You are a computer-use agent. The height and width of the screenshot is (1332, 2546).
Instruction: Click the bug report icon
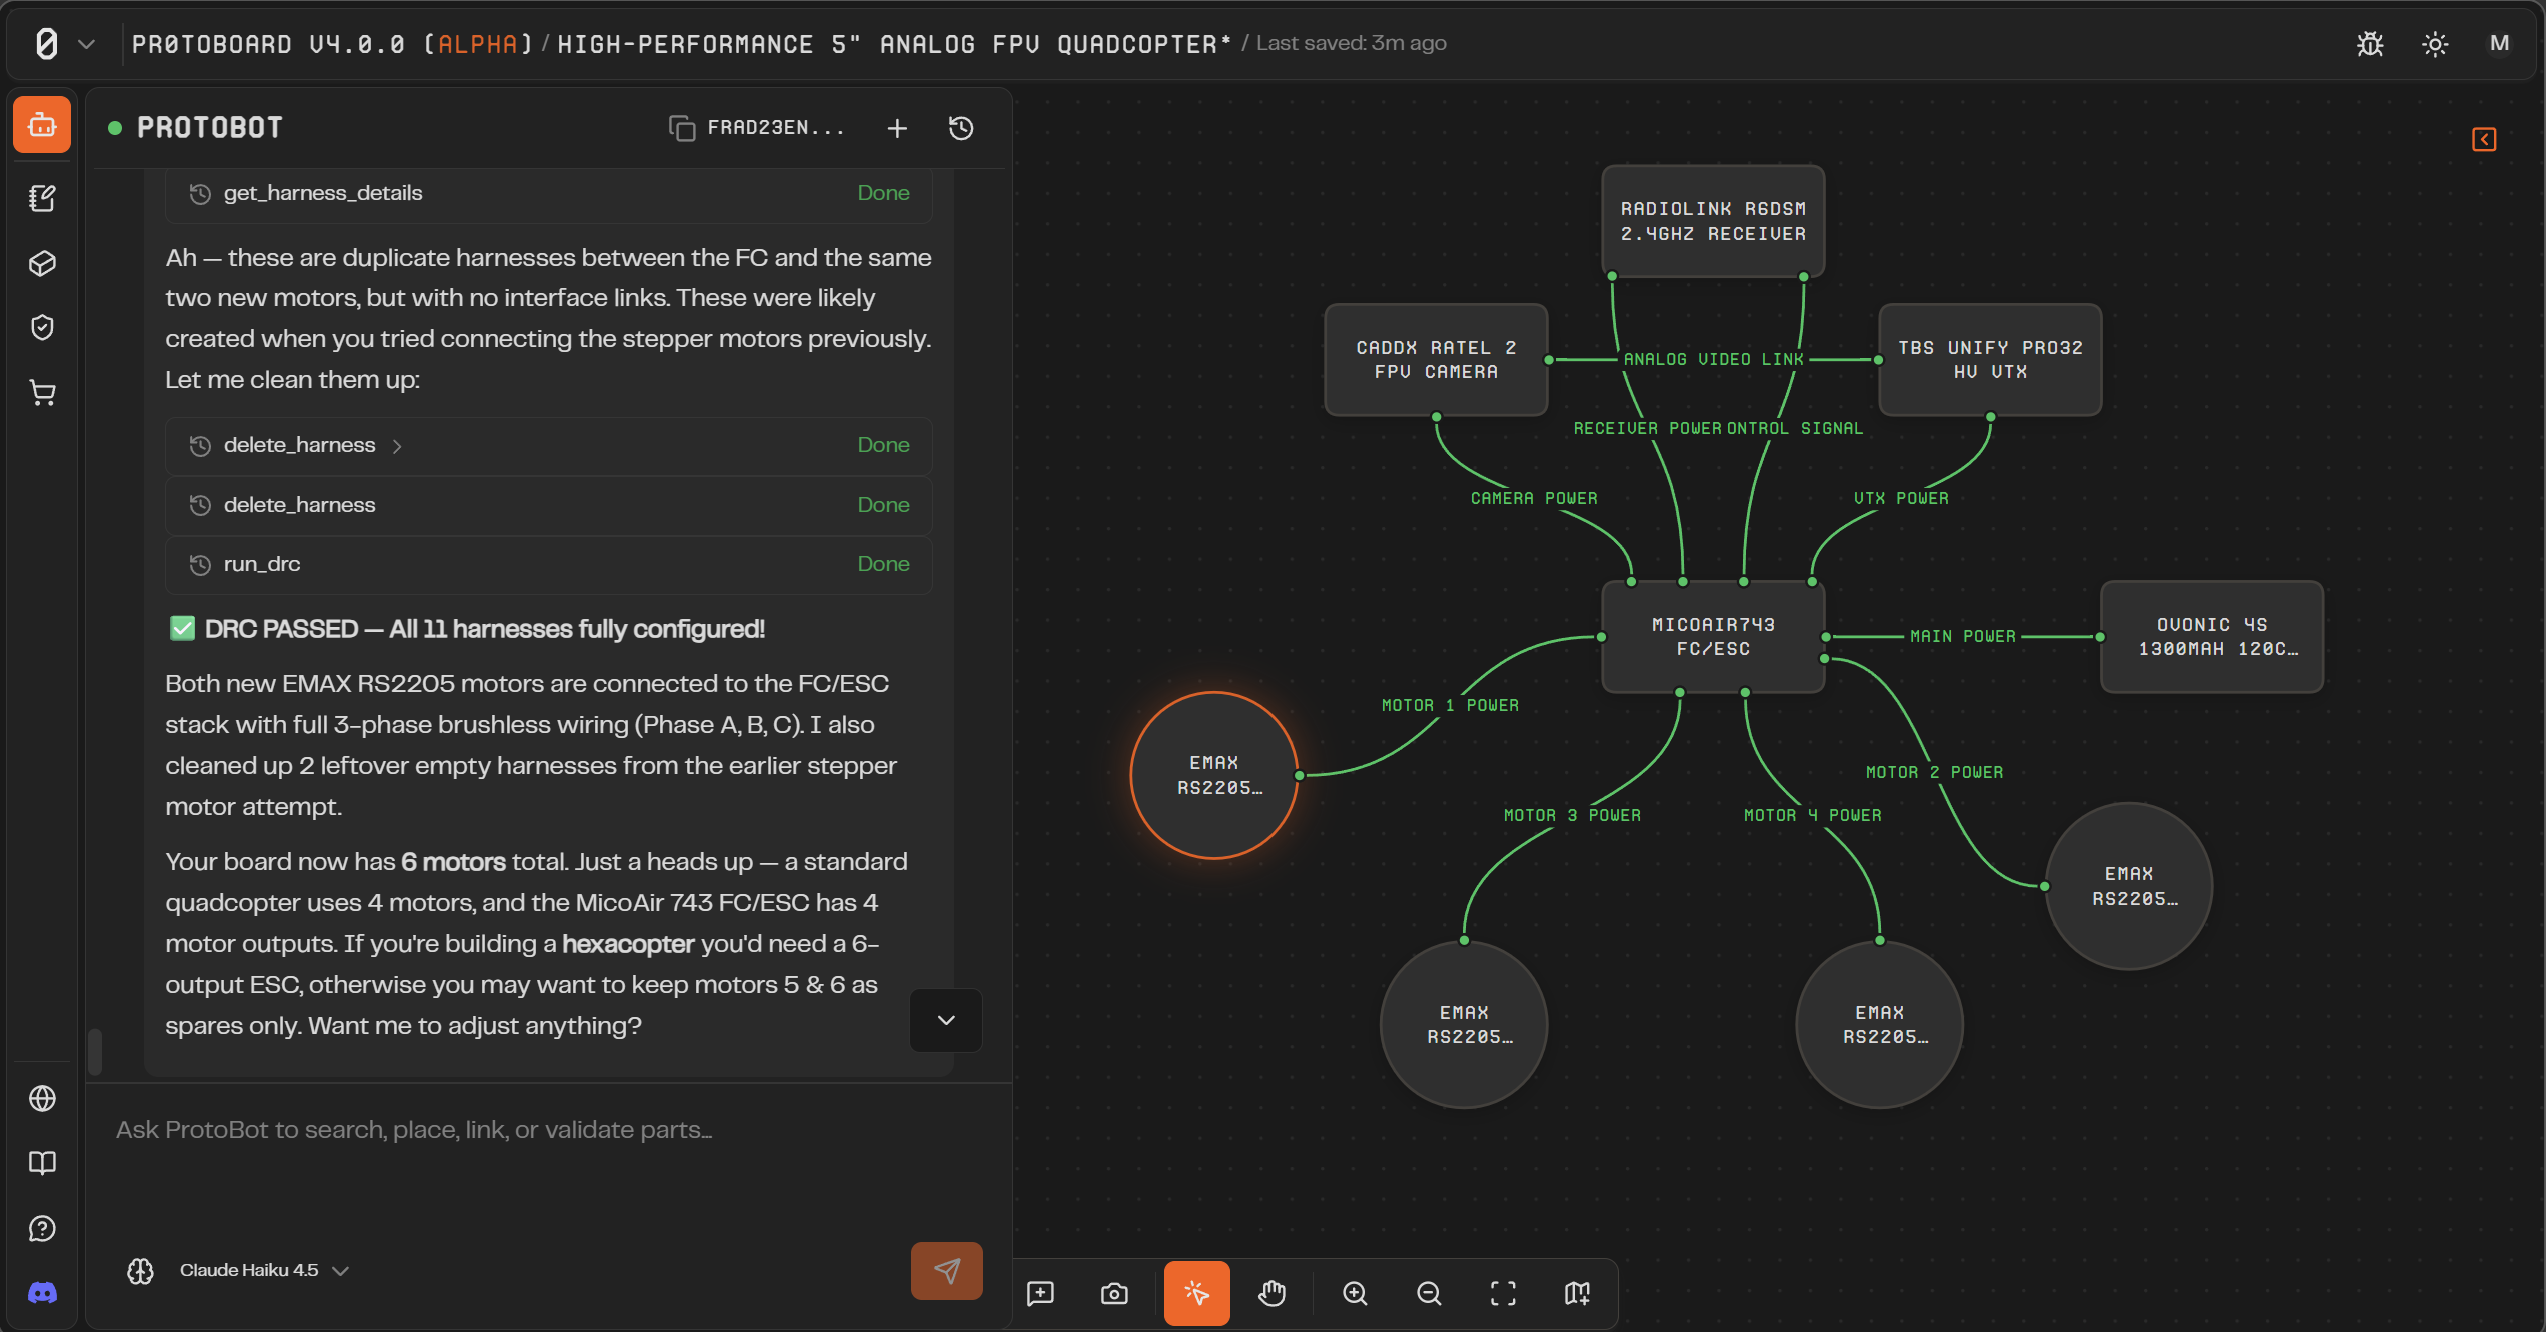pyautogui.click(x=2370, y=44)
